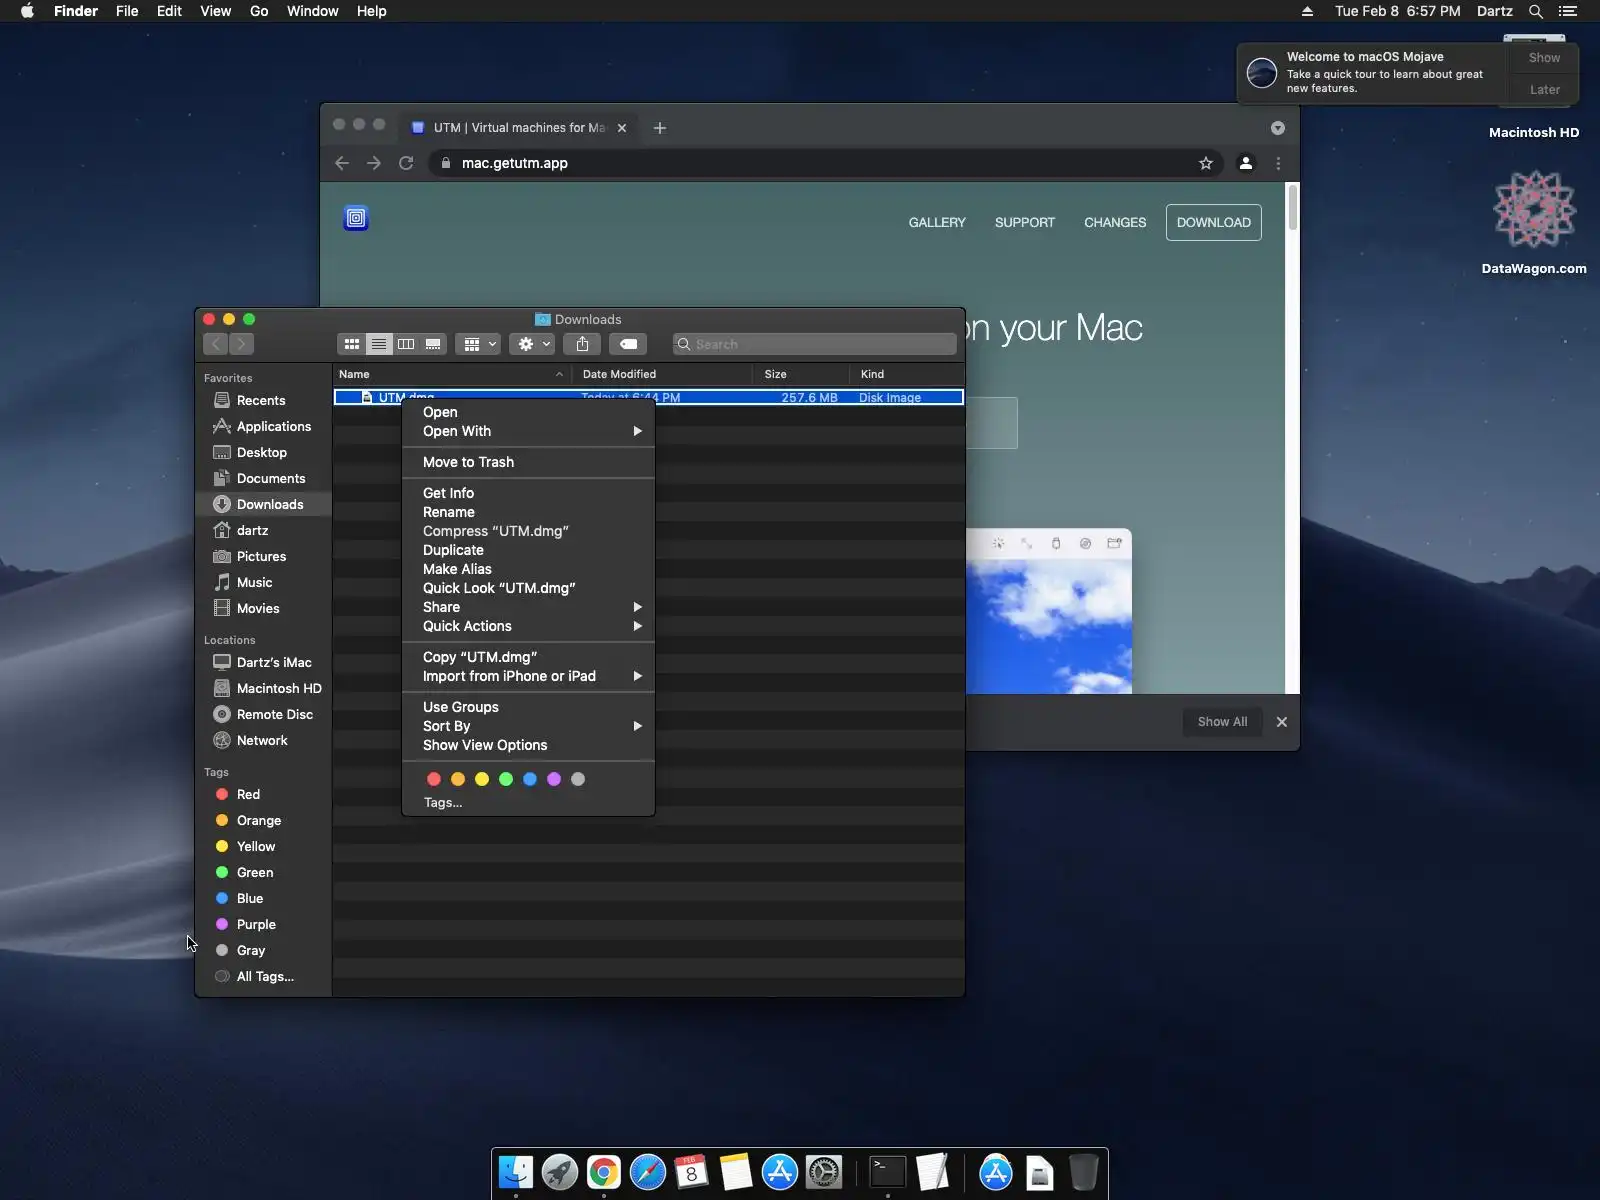Viewport: 1600px width, 1200px height.
Task: Expand the Quick Actions submenu
Action: point(528,626)
